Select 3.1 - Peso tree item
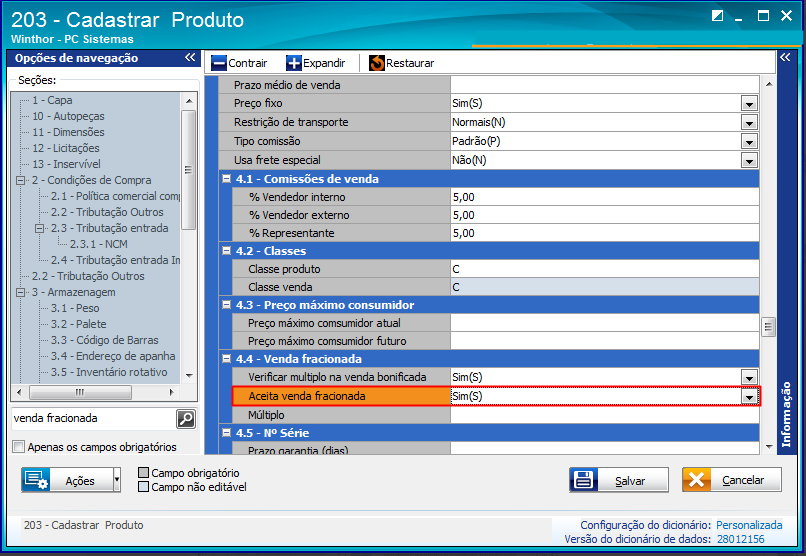The image size is (806, 556). (x=75, y=308)
